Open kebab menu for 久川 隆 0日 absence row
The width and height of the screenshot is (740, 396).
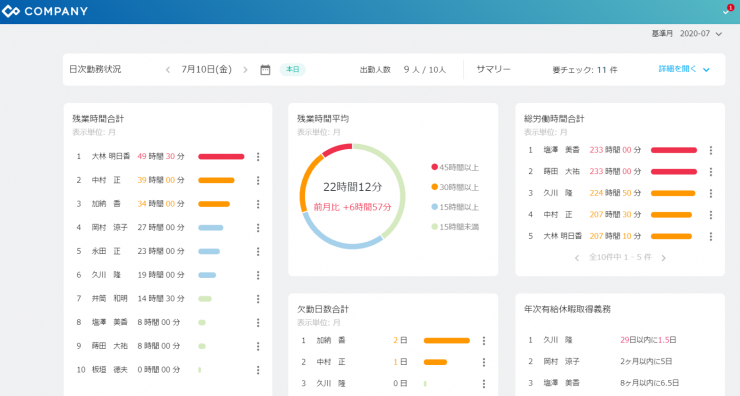point(484,384)
